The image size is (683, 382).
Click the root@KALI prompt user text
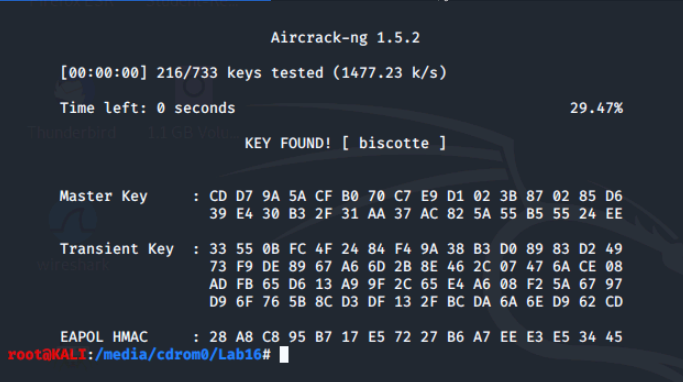coord(47,355)
